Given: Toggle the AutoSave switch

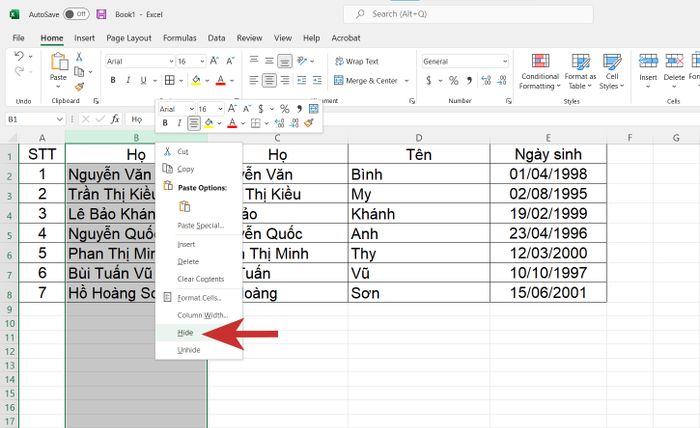Looking at the screenshot, I should point(76,14).
